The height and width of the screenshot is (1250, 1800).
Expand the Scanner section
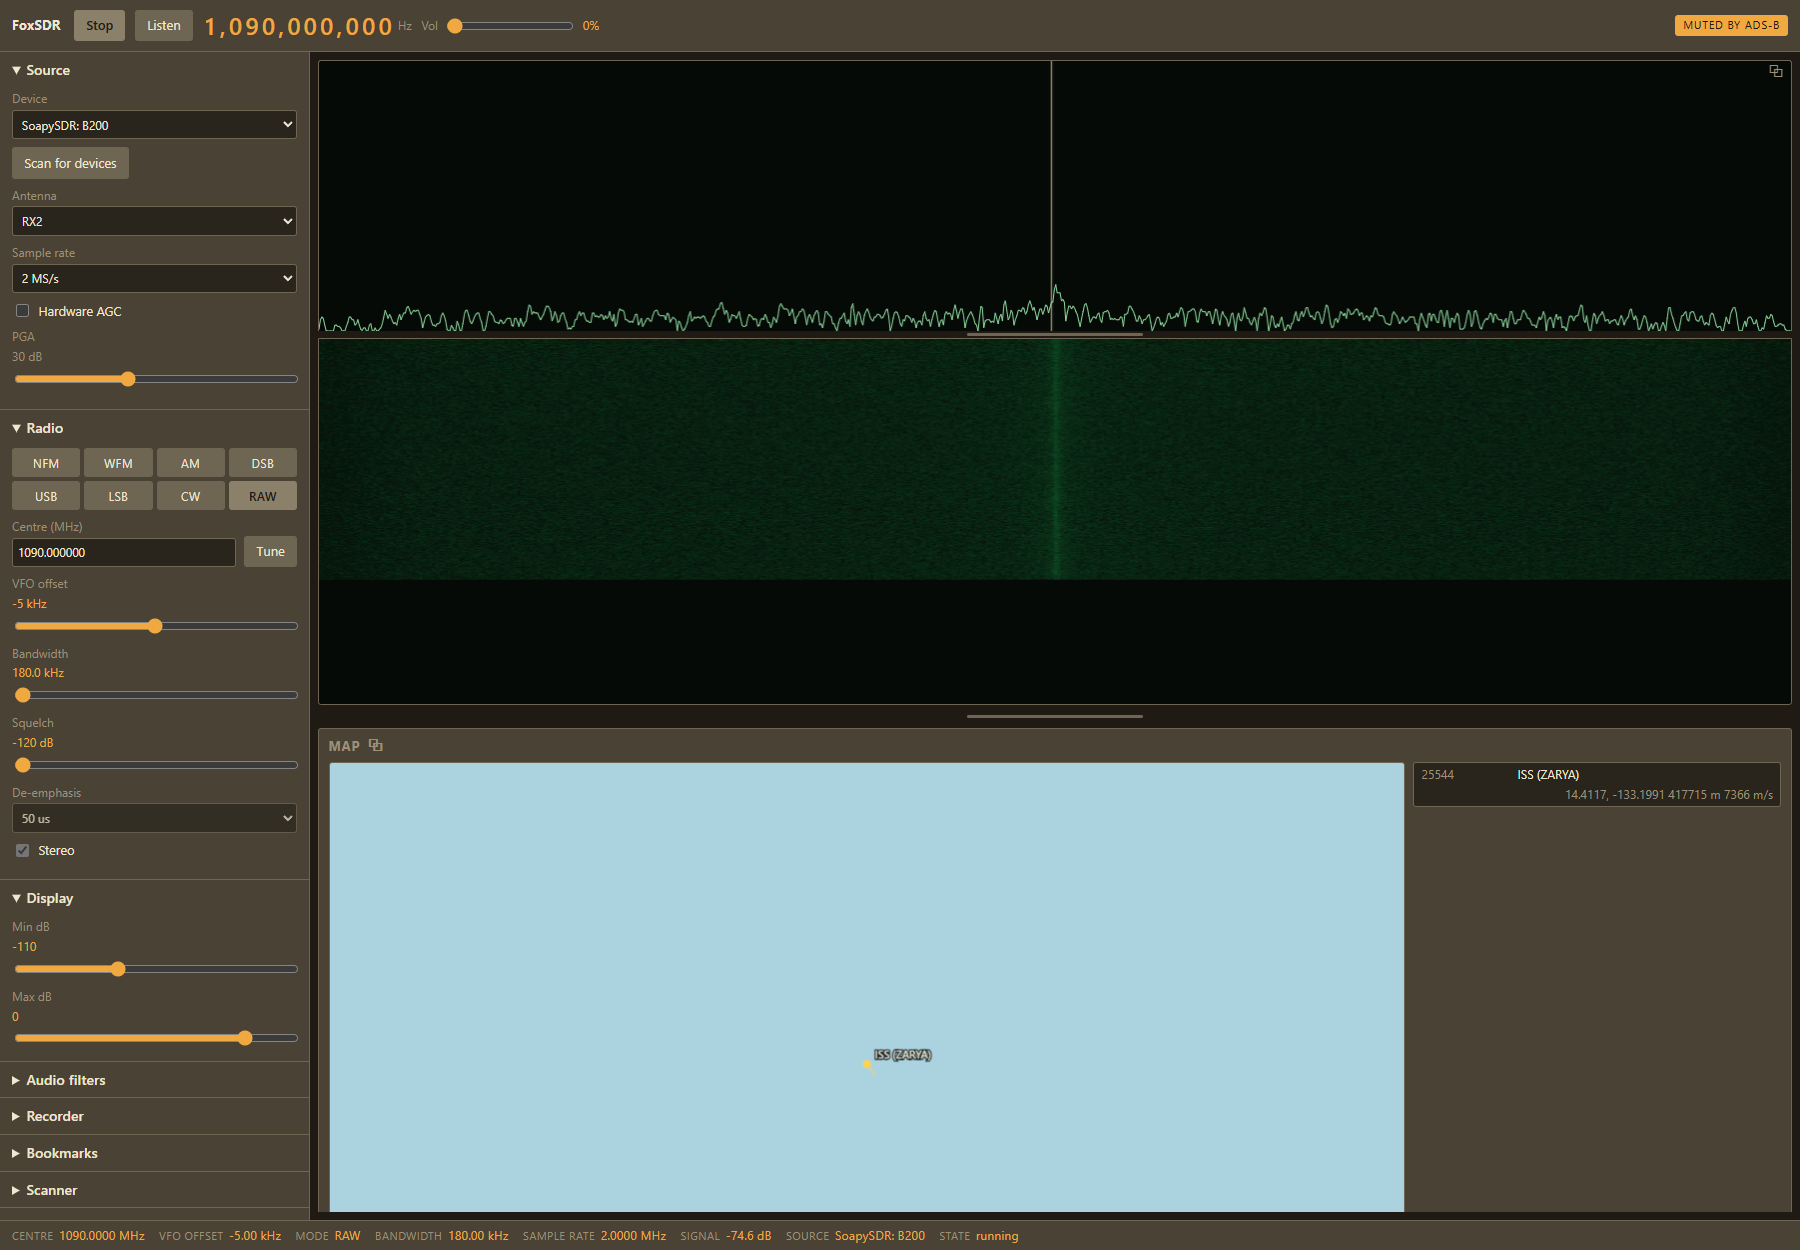click(44, 1190)
